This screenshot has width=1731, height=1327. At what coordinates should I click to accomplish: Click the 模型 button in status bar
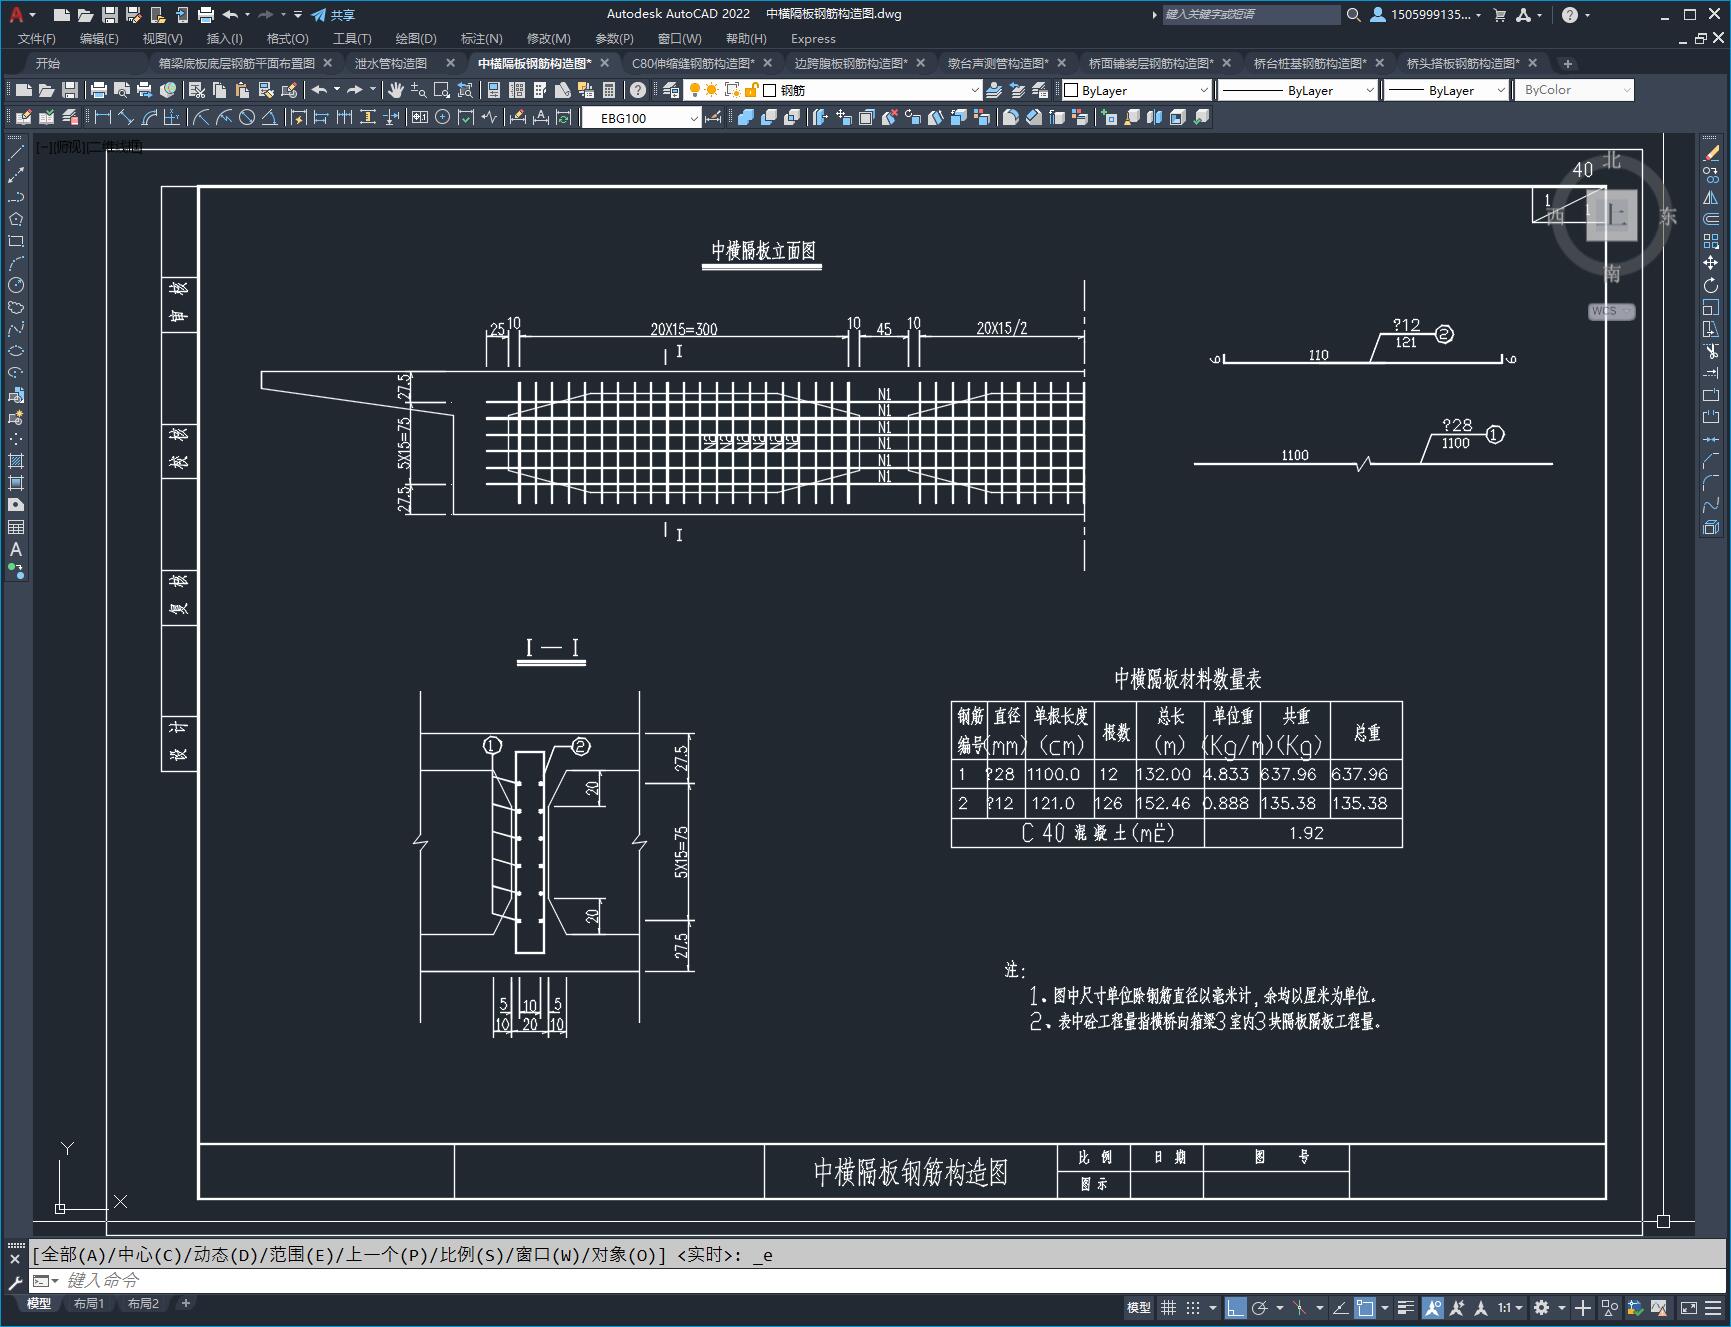(x=1139, y=1307)
